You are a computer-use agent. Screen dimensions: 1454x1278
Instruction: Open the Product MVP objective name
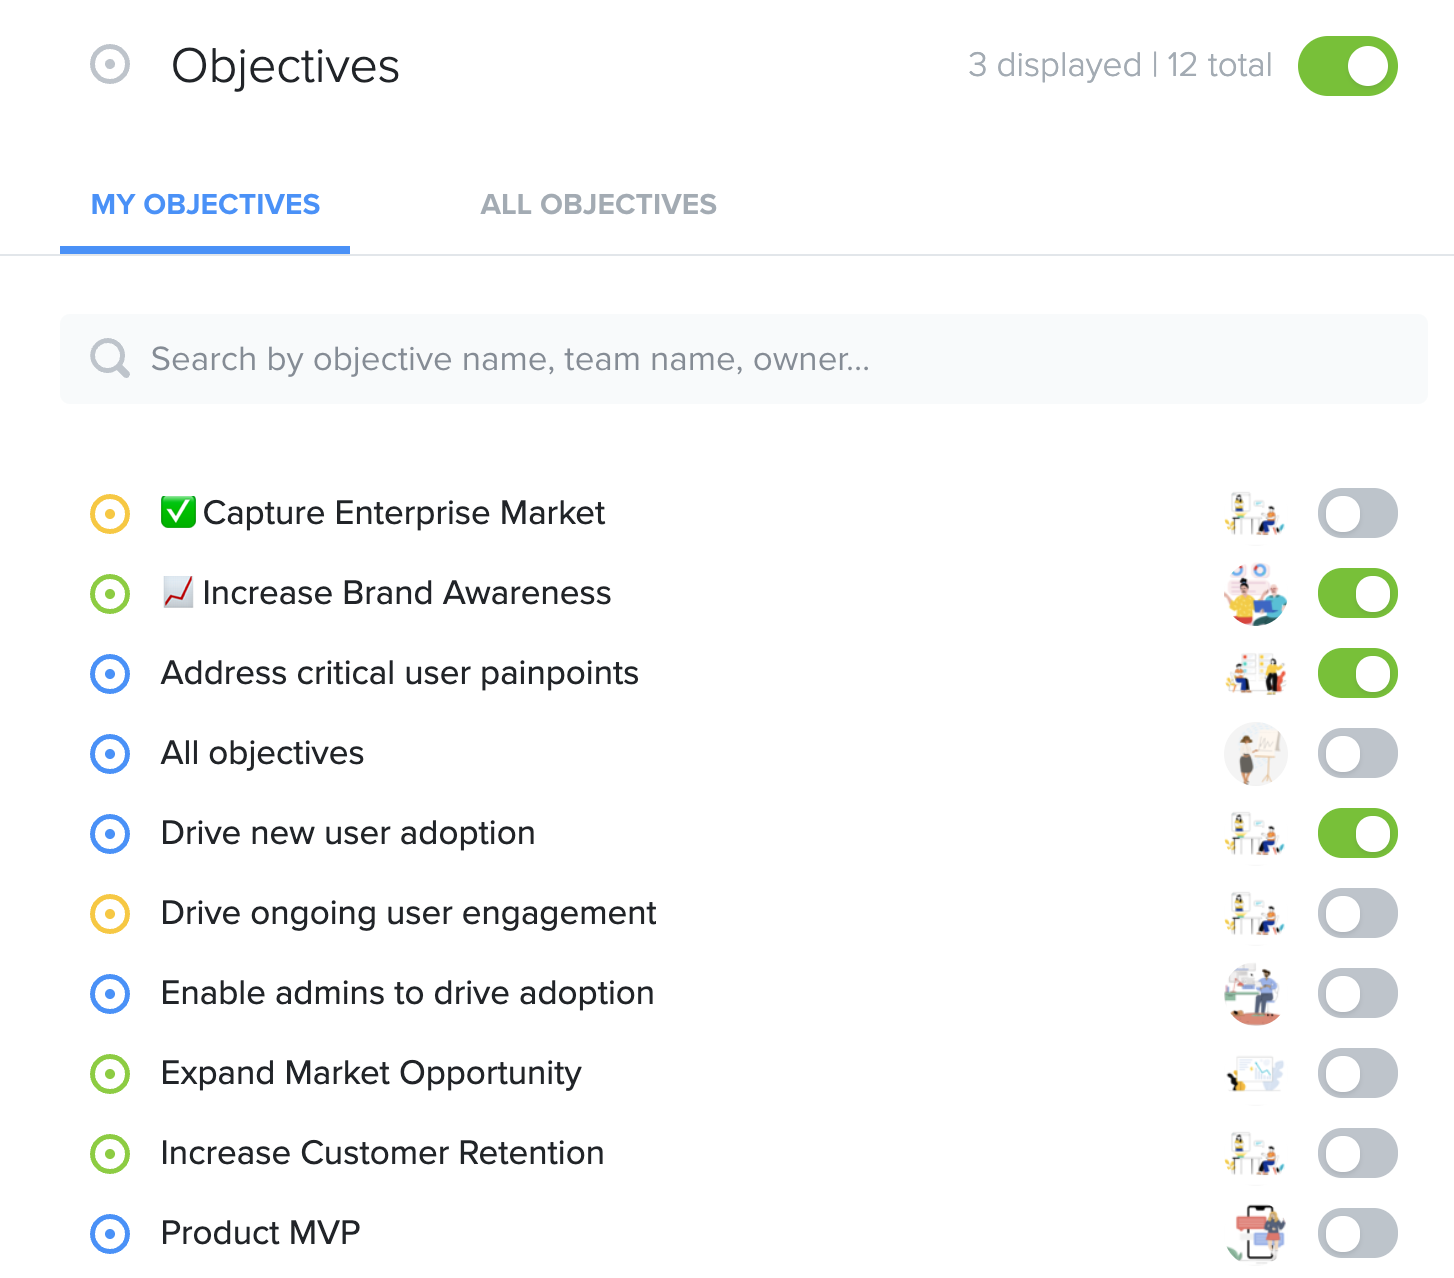[x=260, y=1233]
